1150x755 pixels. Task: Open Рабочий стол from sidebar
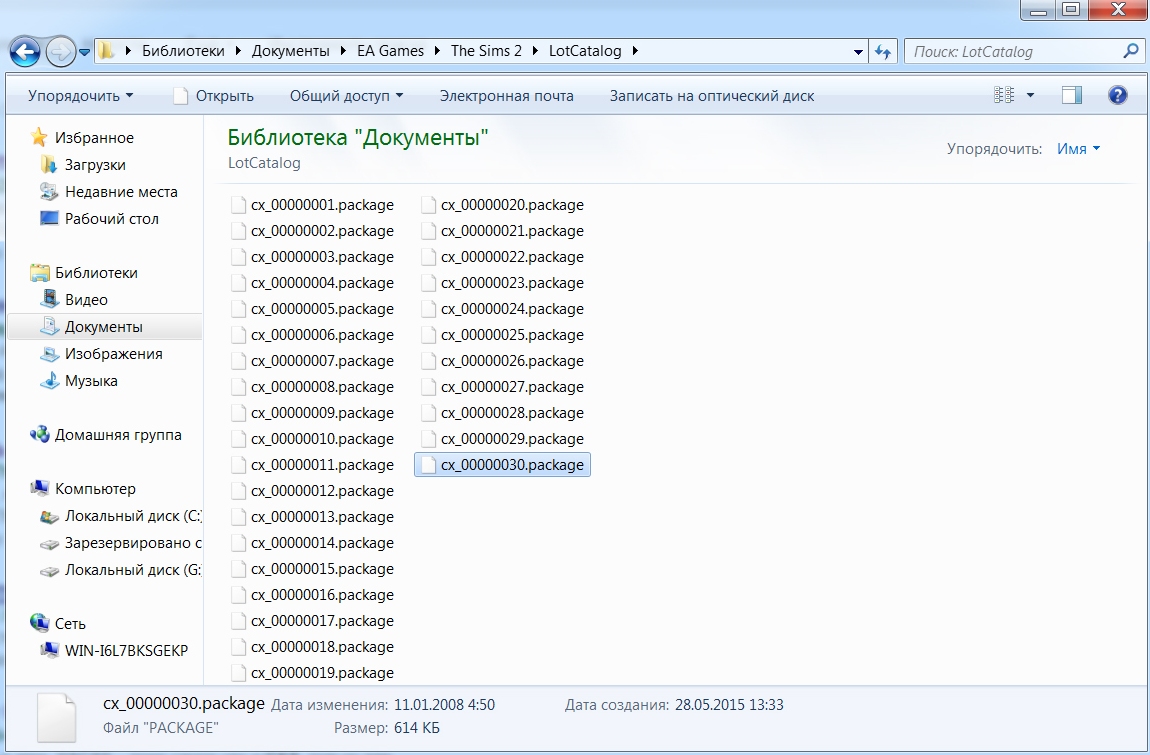tap(111, 219)
